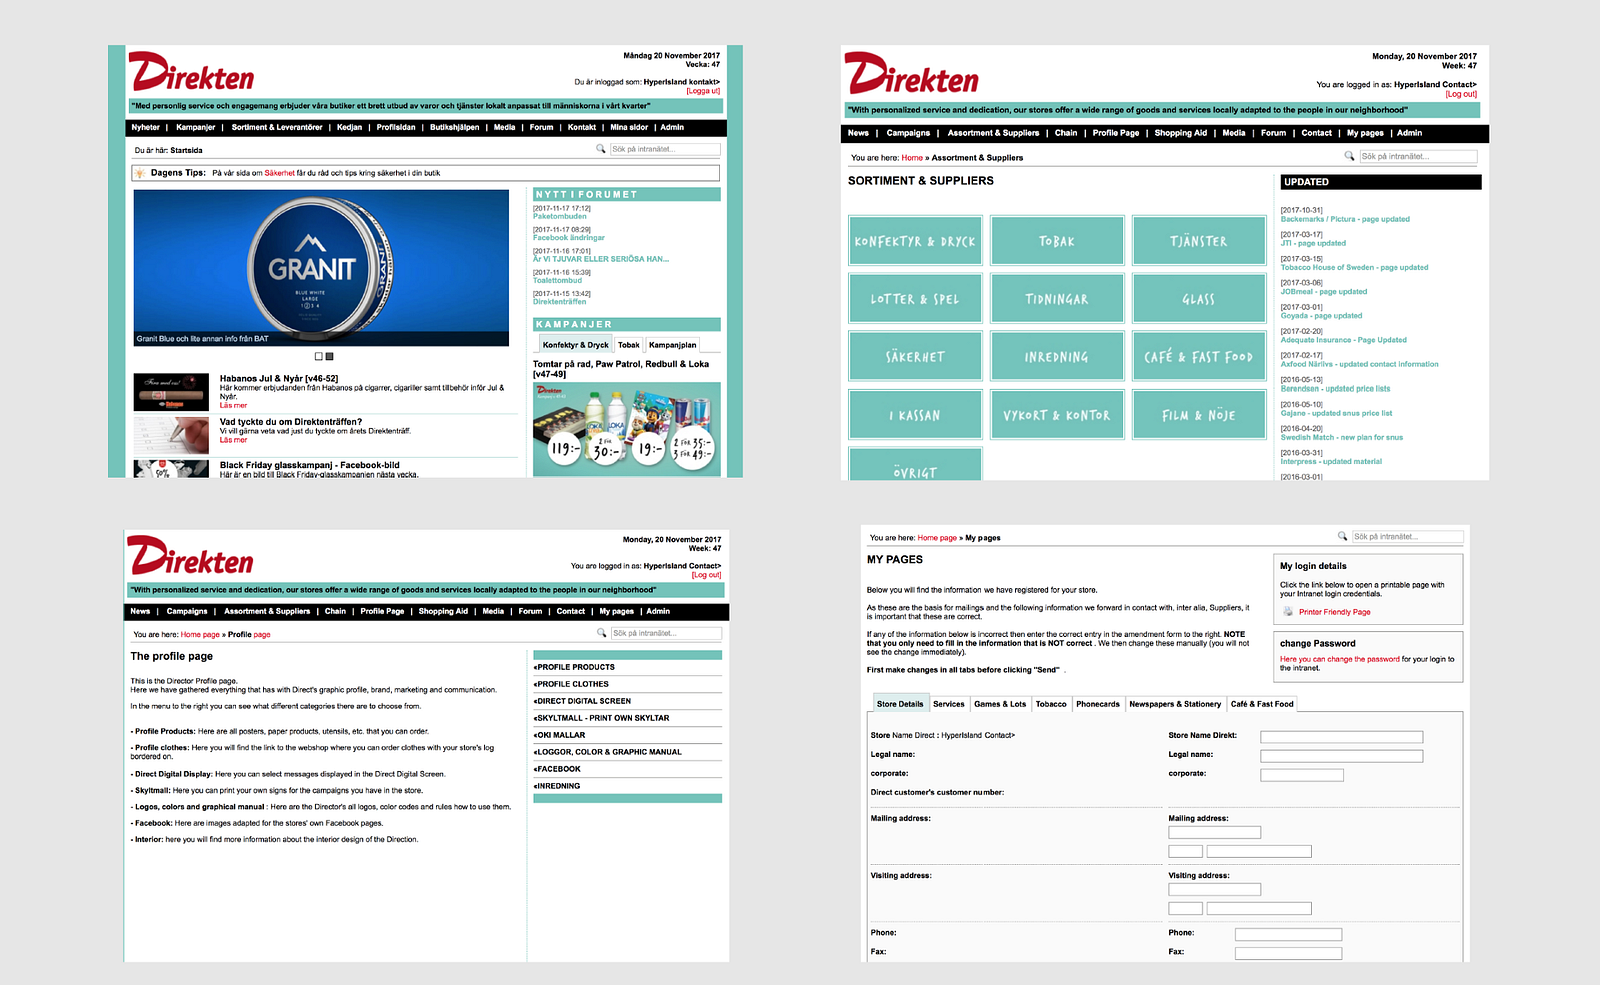
Task: Click the search field on the Swedish start page
Action: click(665, 149)
